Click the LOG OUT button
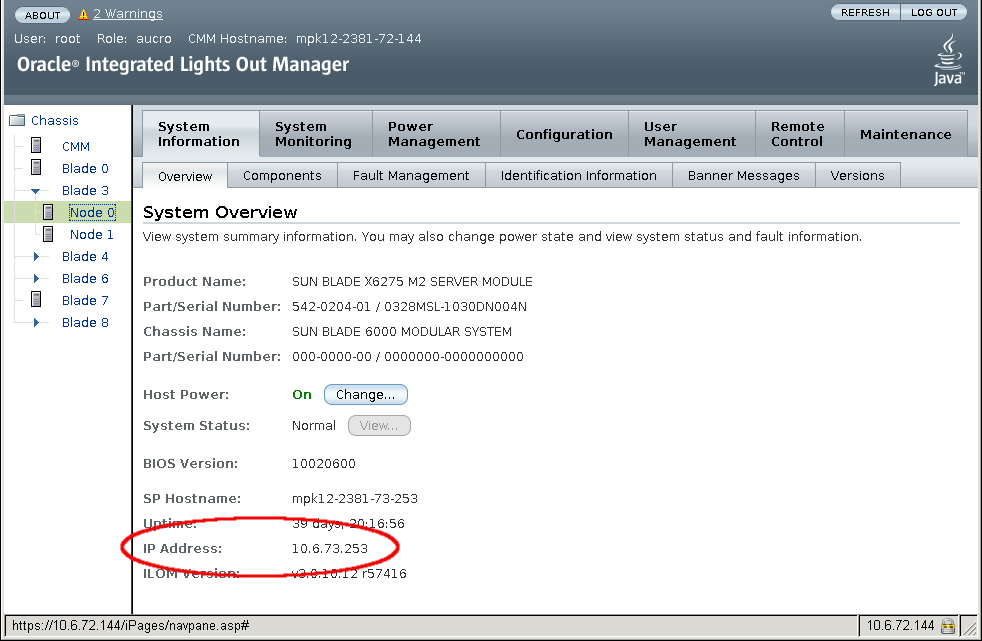Screen dimensions: 982x641 click(933, 12)
